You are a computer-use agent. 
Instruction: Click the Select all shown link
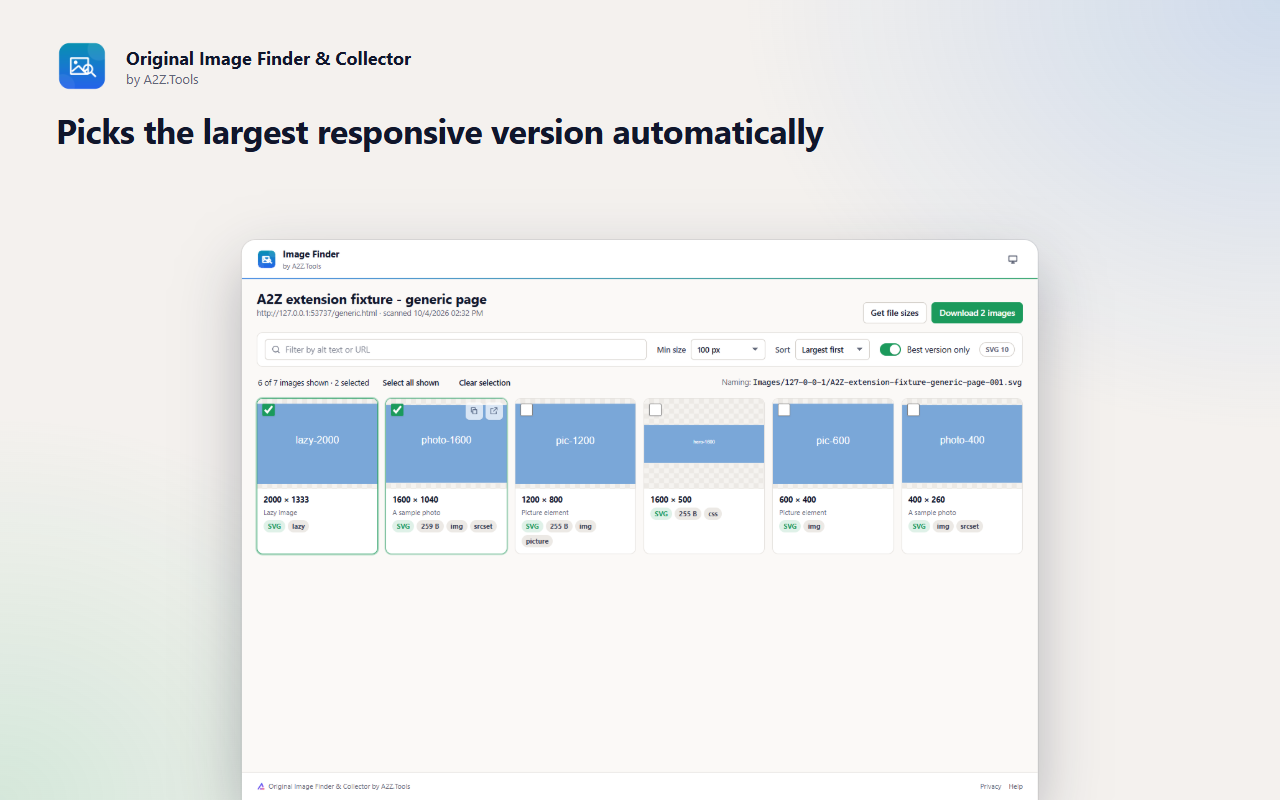point(411,383)
